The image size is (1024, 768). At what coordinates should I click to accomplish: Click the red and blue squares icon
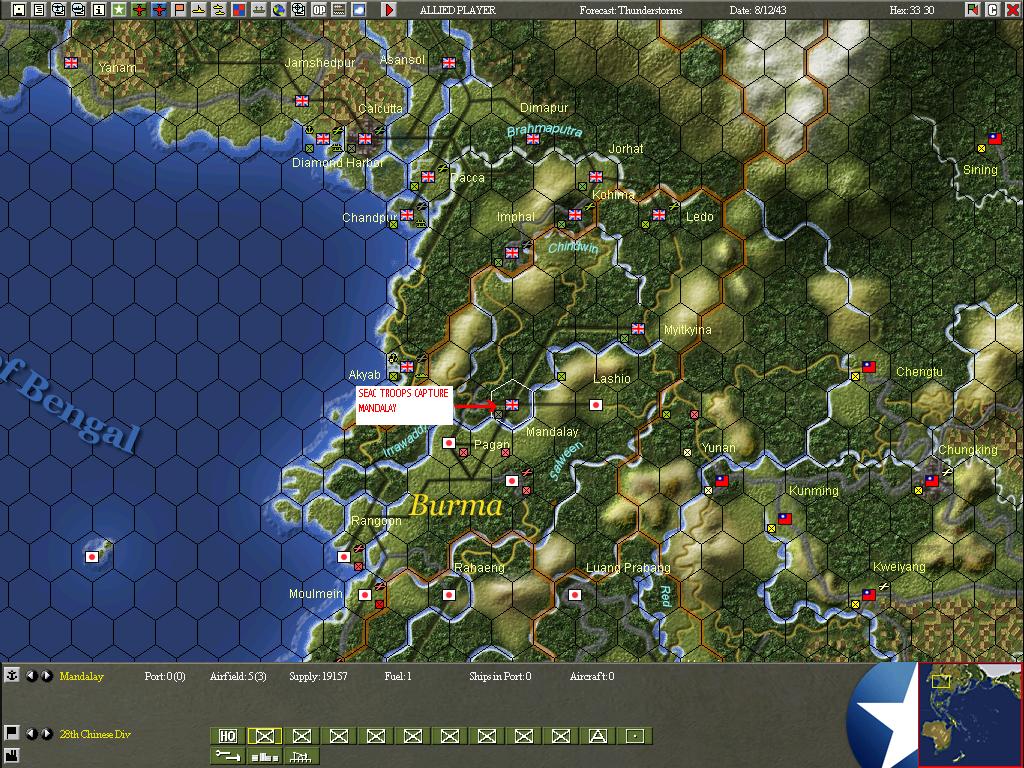pos(239,9)
